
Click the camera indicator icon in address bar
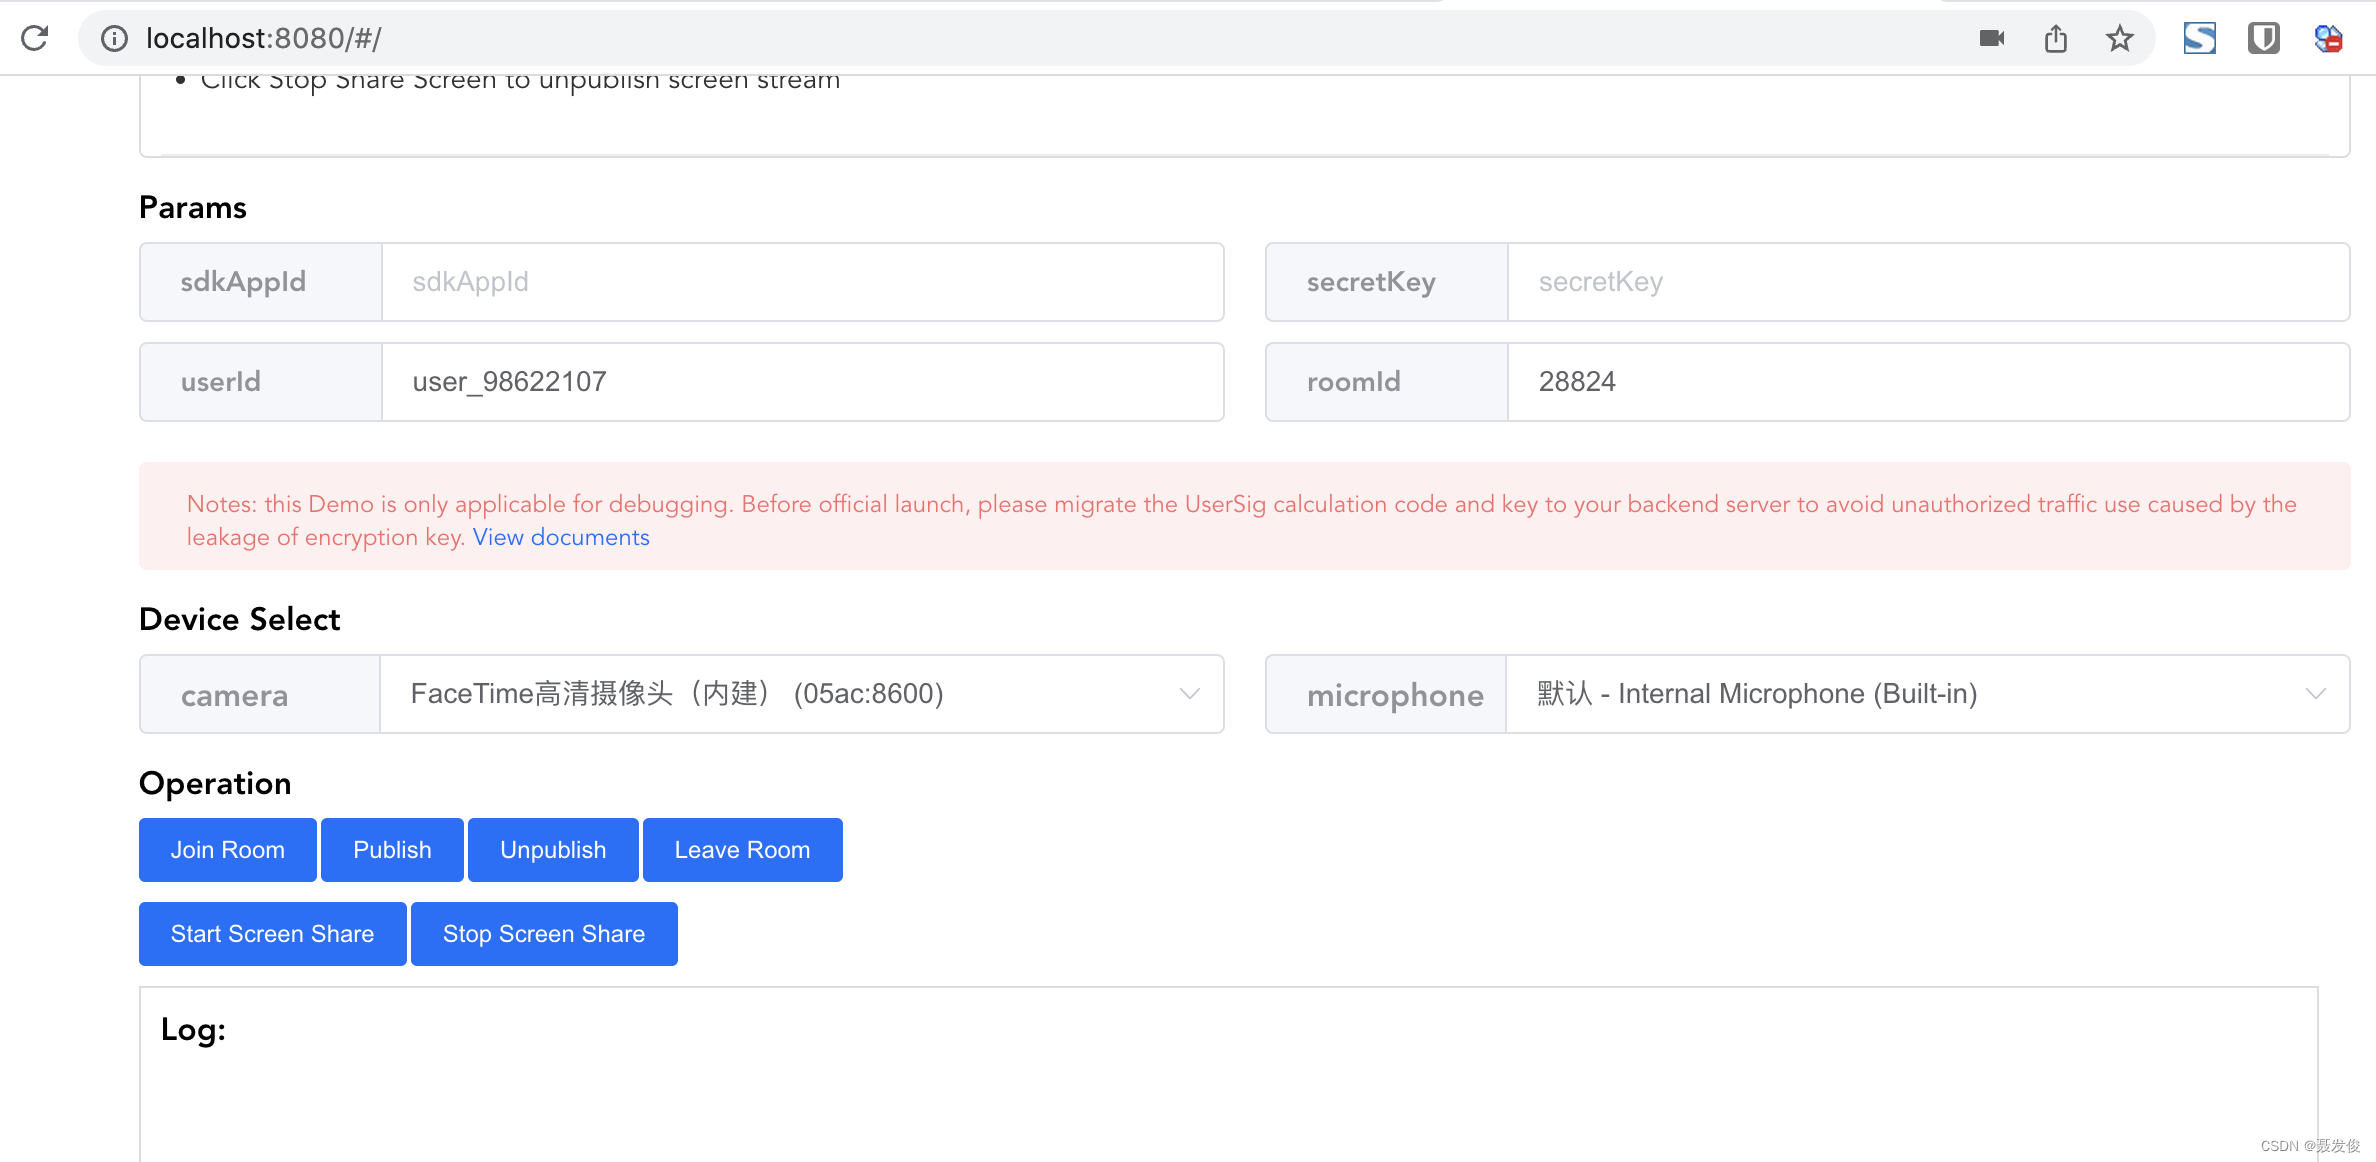click(1991, 38)
